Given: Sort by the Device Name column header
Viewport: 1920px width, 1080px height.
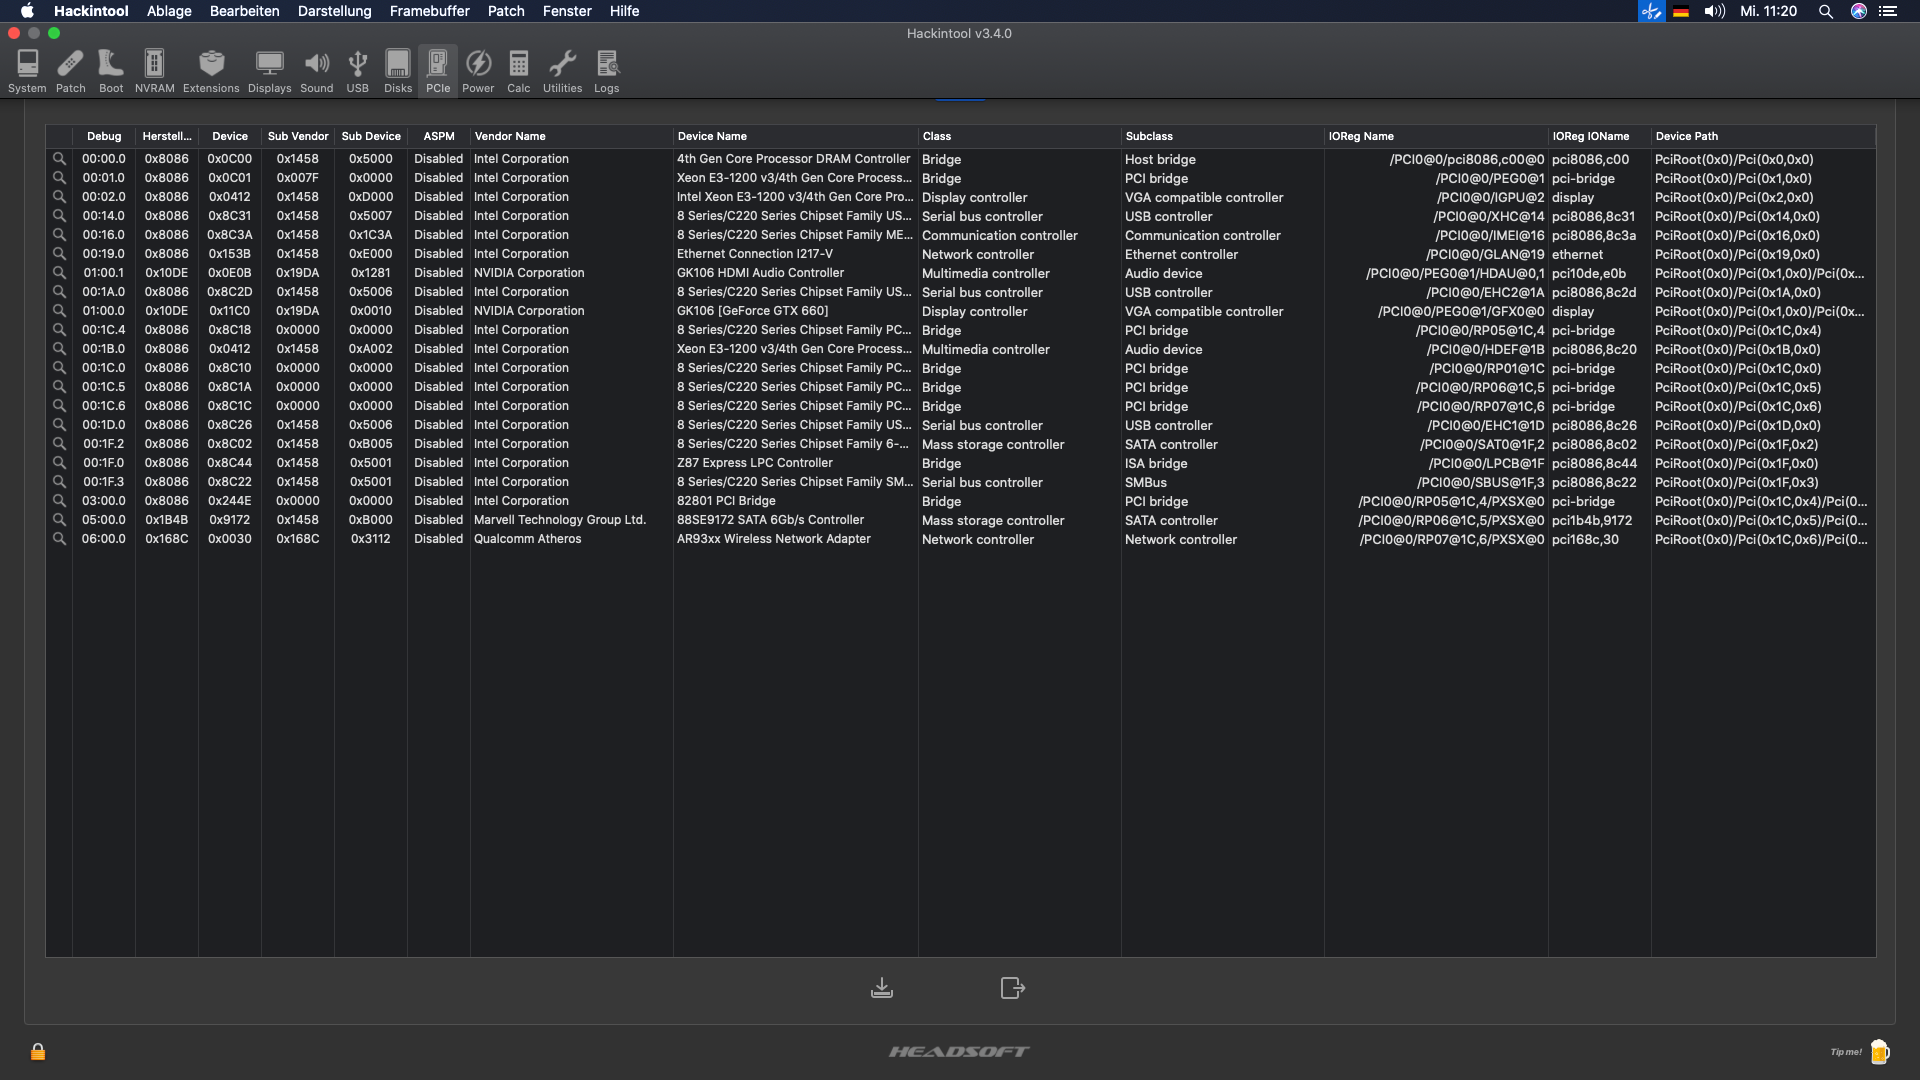Looking at the screenshot, I should tap(712, 136).
